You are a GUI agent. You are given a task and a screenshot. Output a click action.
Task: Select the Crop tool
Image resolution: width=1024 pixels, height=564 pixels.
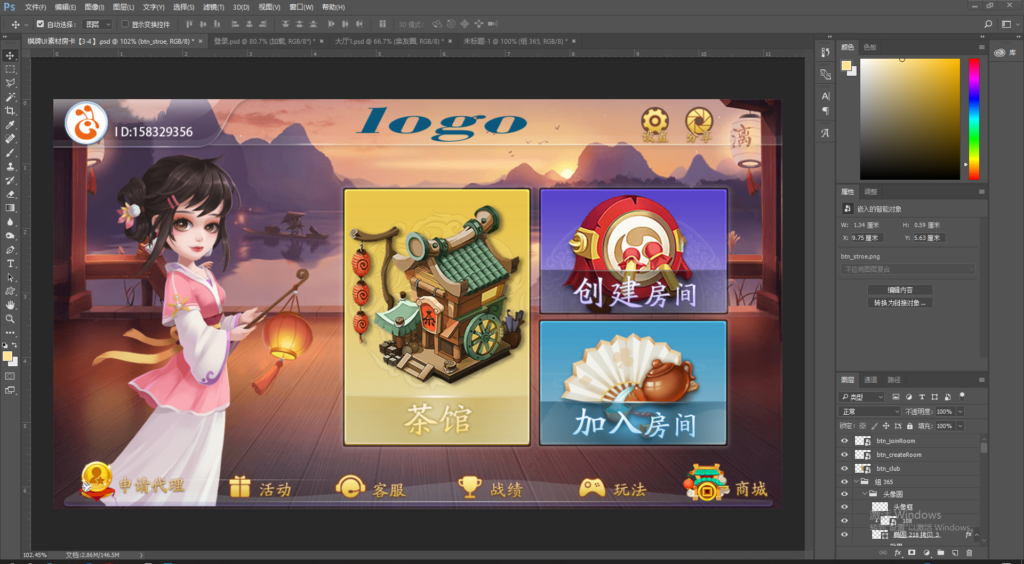tap(10, 111)
